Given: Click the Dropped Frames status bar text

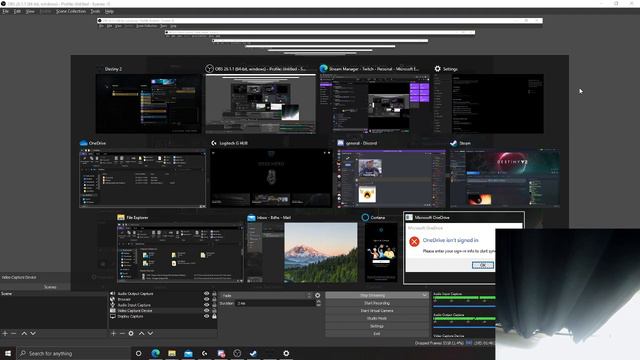Looking at the screenshot, I should (439, 343).
